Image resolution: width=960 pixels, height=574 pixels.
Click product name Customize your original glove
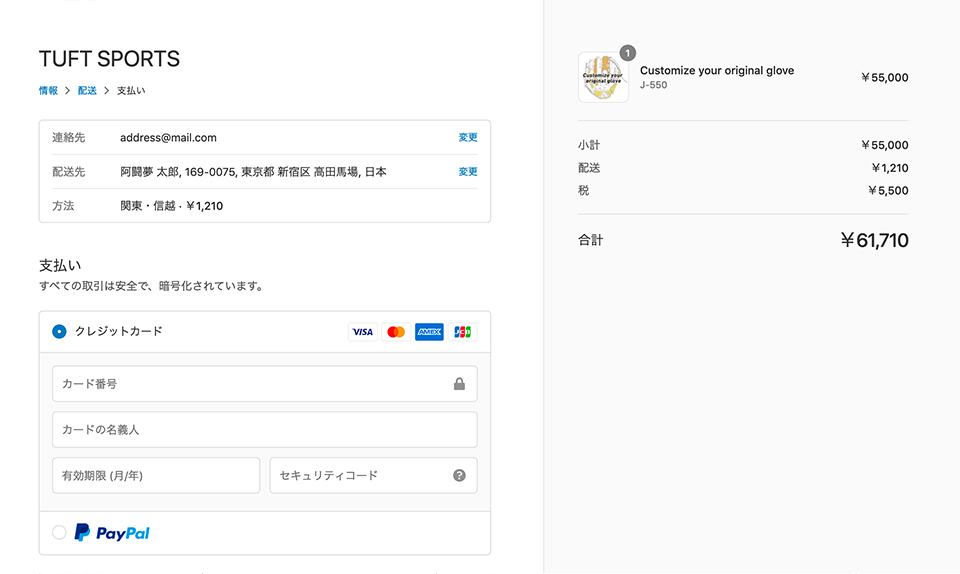717,70
